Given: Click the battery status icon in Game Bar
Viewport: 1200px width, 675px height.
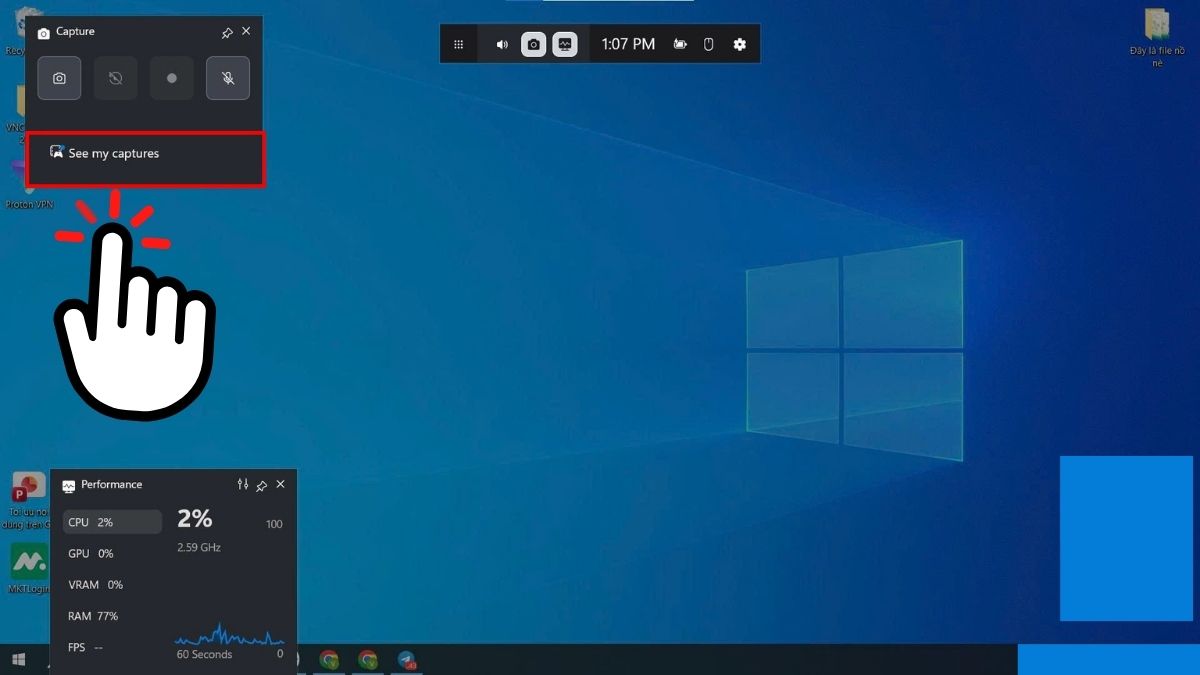Looking at the screenshot, I should tap(680, 44).
